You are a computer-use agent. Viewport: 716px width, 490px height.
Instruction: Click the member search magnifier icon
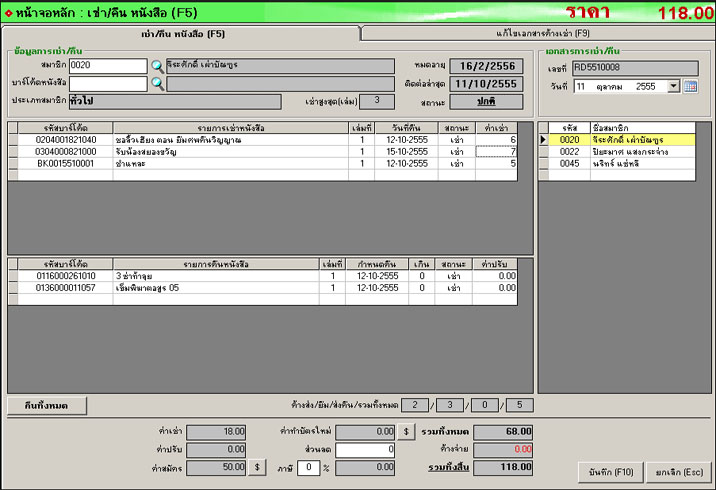coord(158,66)
